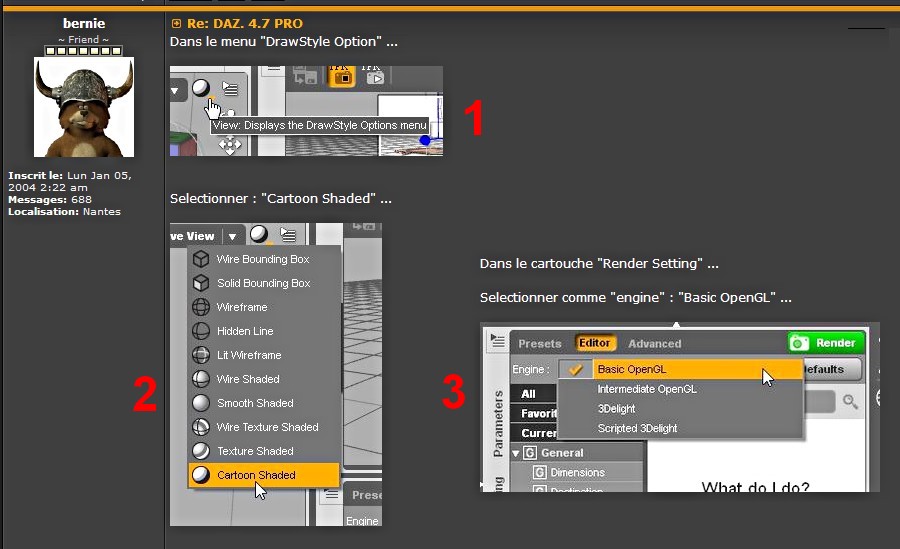Click the search magnifier icon in Render Settings
The width and height of the screenshot is (900, 549).
[x=850, y=402]
